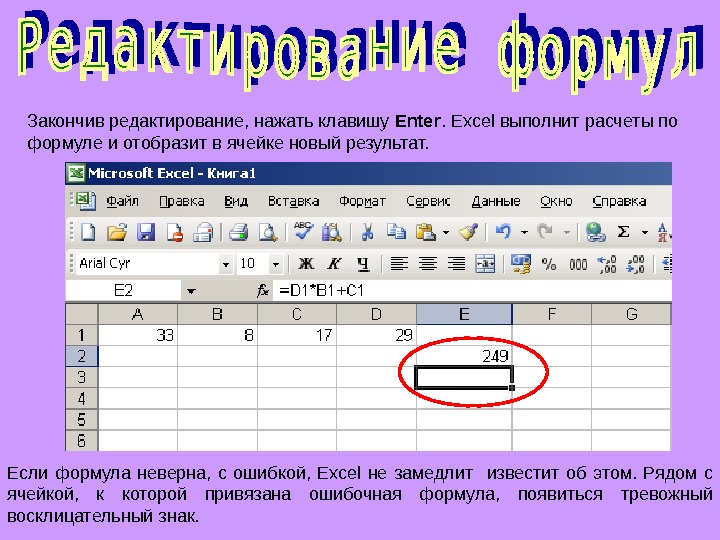720x540 pixels.
Task: Click the Select All corner button
Action: 82,314
